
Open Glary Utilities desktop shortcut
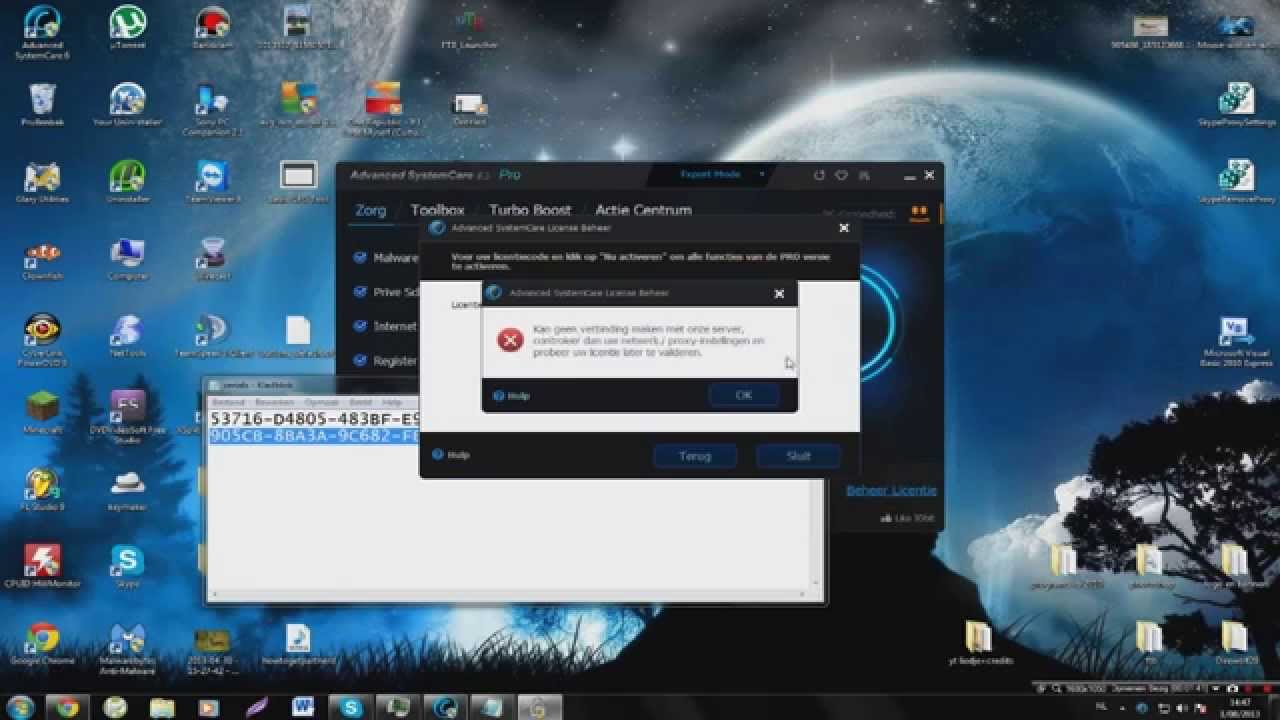point(42,181)
